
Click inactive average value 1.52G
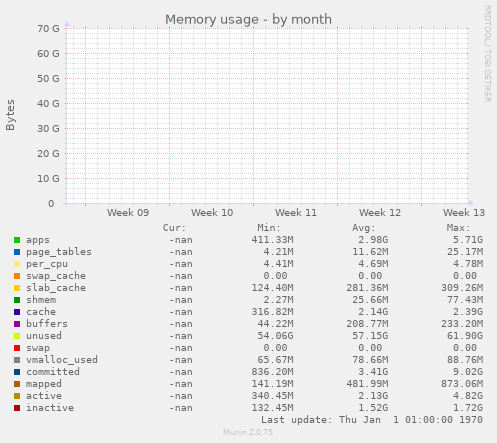373,408
